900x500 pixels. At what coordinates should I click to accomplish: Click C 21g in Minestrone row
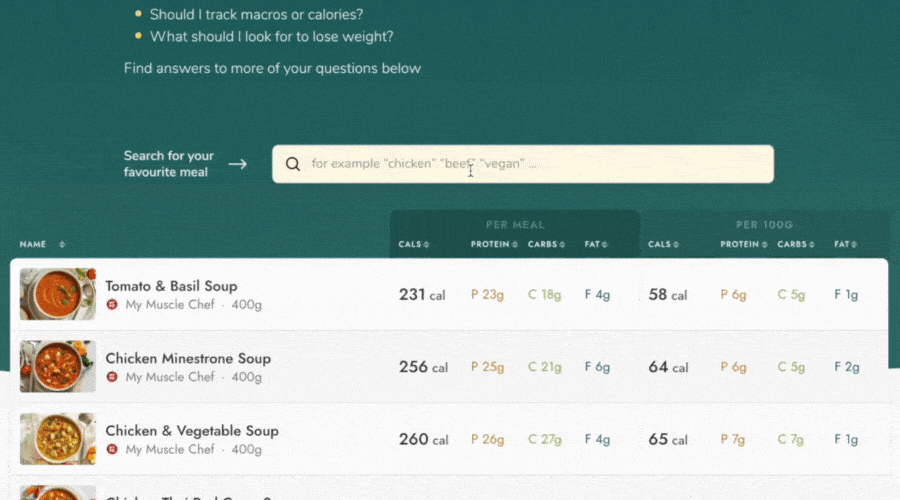coord(545,367)
